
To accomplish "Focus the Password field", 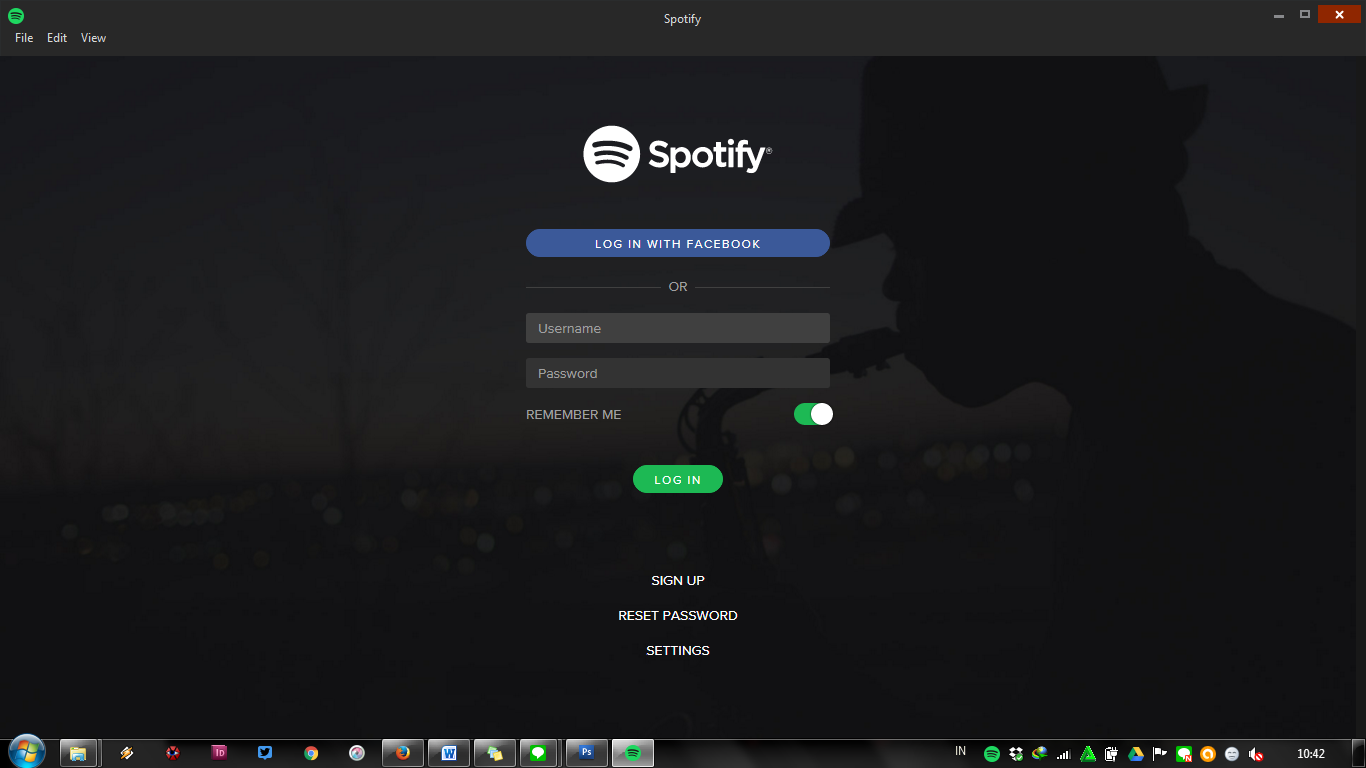I will click(678, 373).
